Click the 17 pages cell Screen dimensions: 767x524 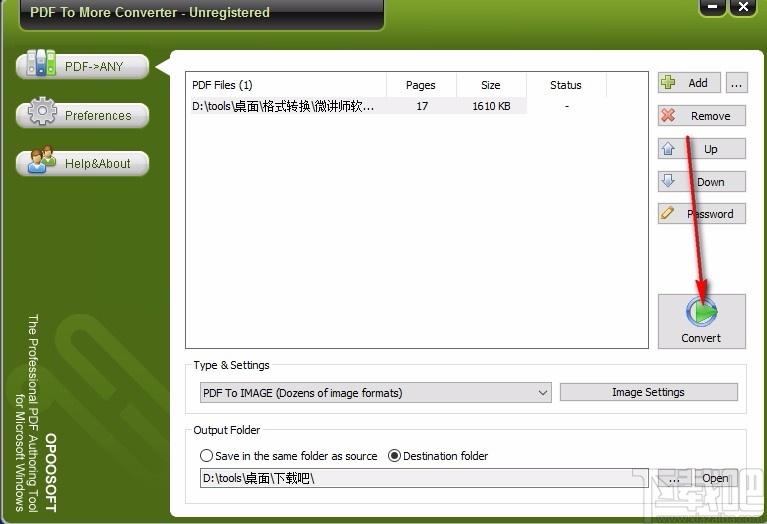(422, 106)
